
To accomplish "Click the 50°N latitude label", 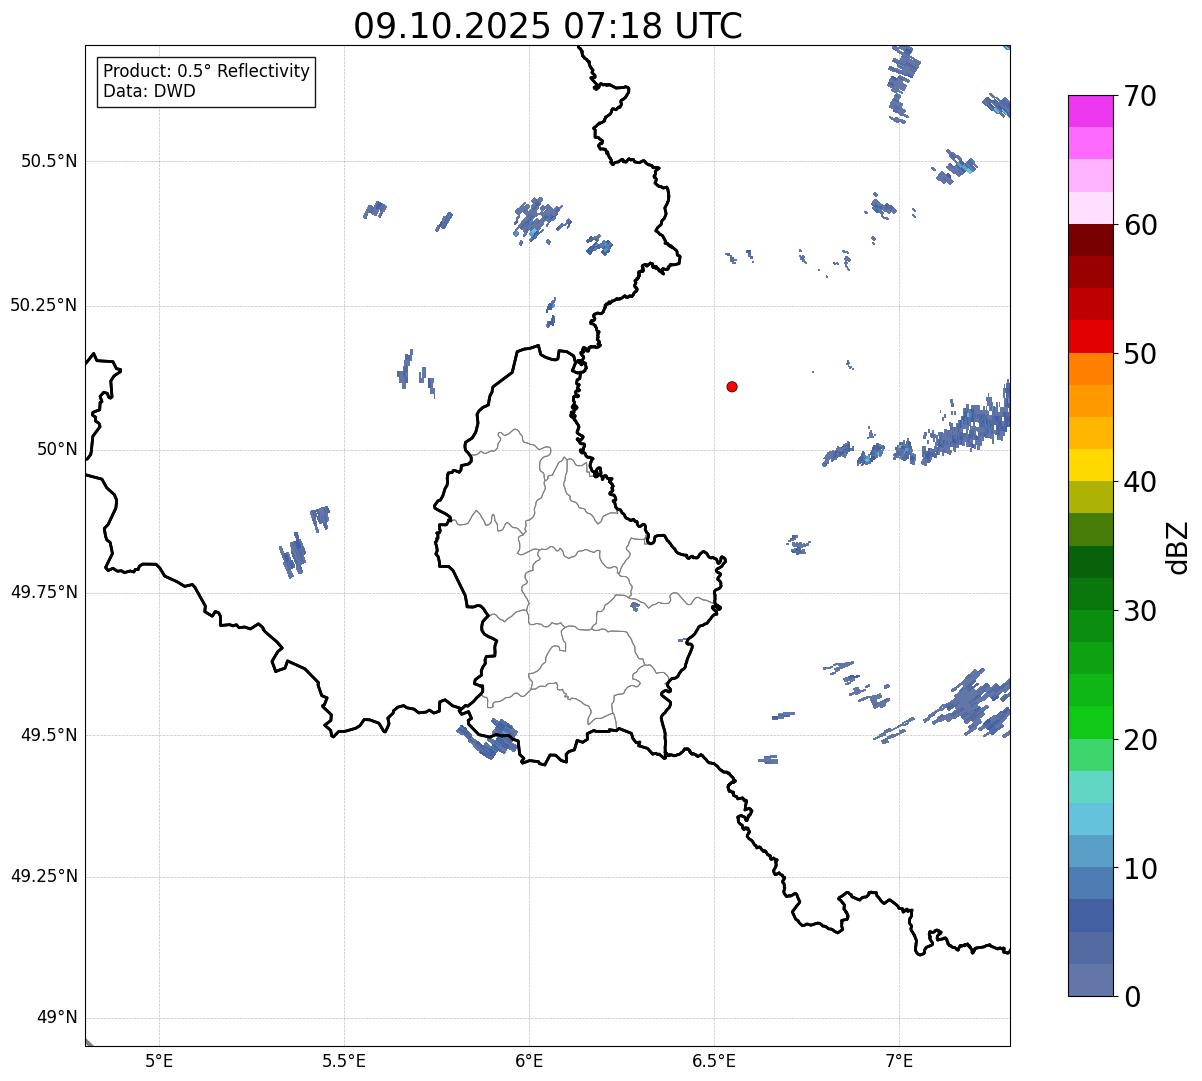I will [57, 449].
